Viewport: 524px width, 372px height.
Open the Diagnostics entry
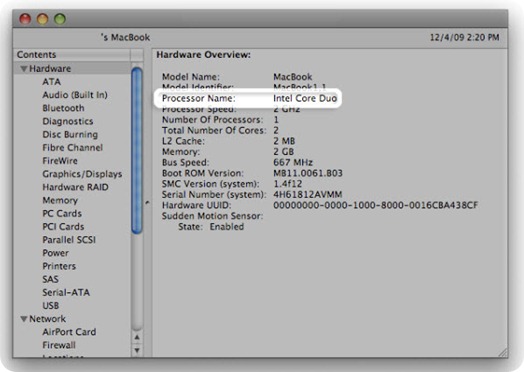point(68,121)
